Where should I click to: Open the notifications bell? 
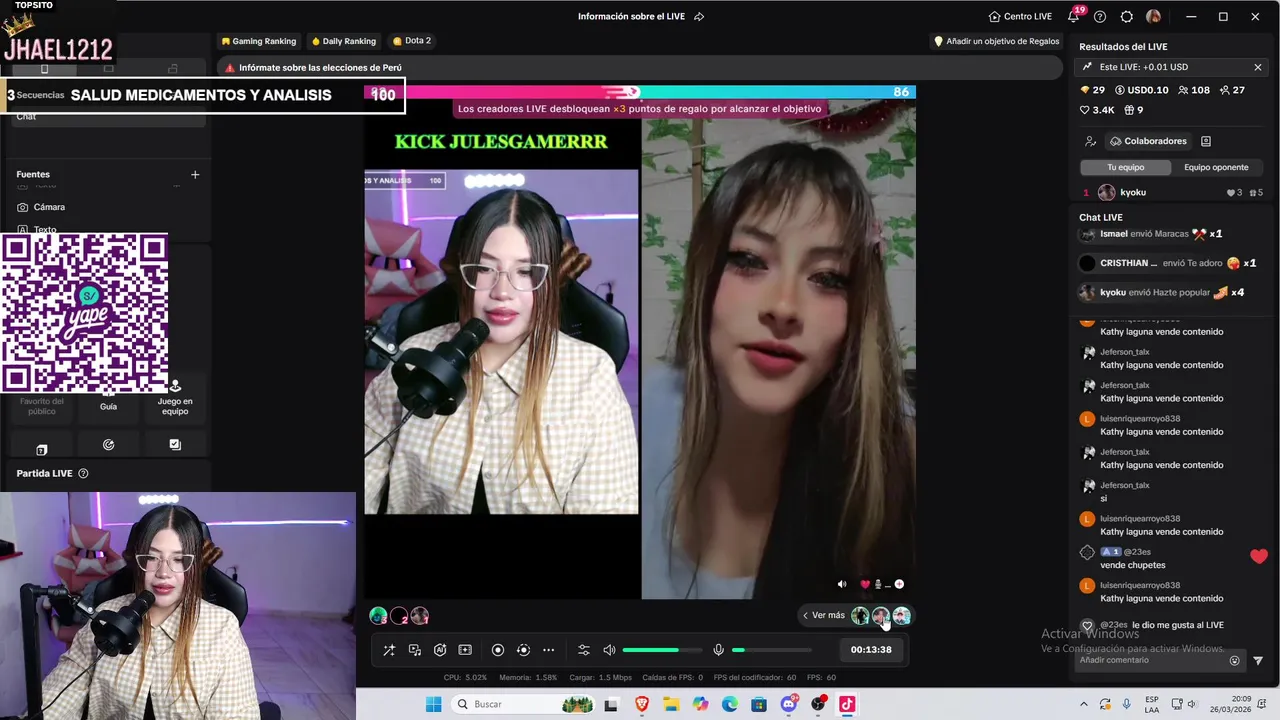1074,16
